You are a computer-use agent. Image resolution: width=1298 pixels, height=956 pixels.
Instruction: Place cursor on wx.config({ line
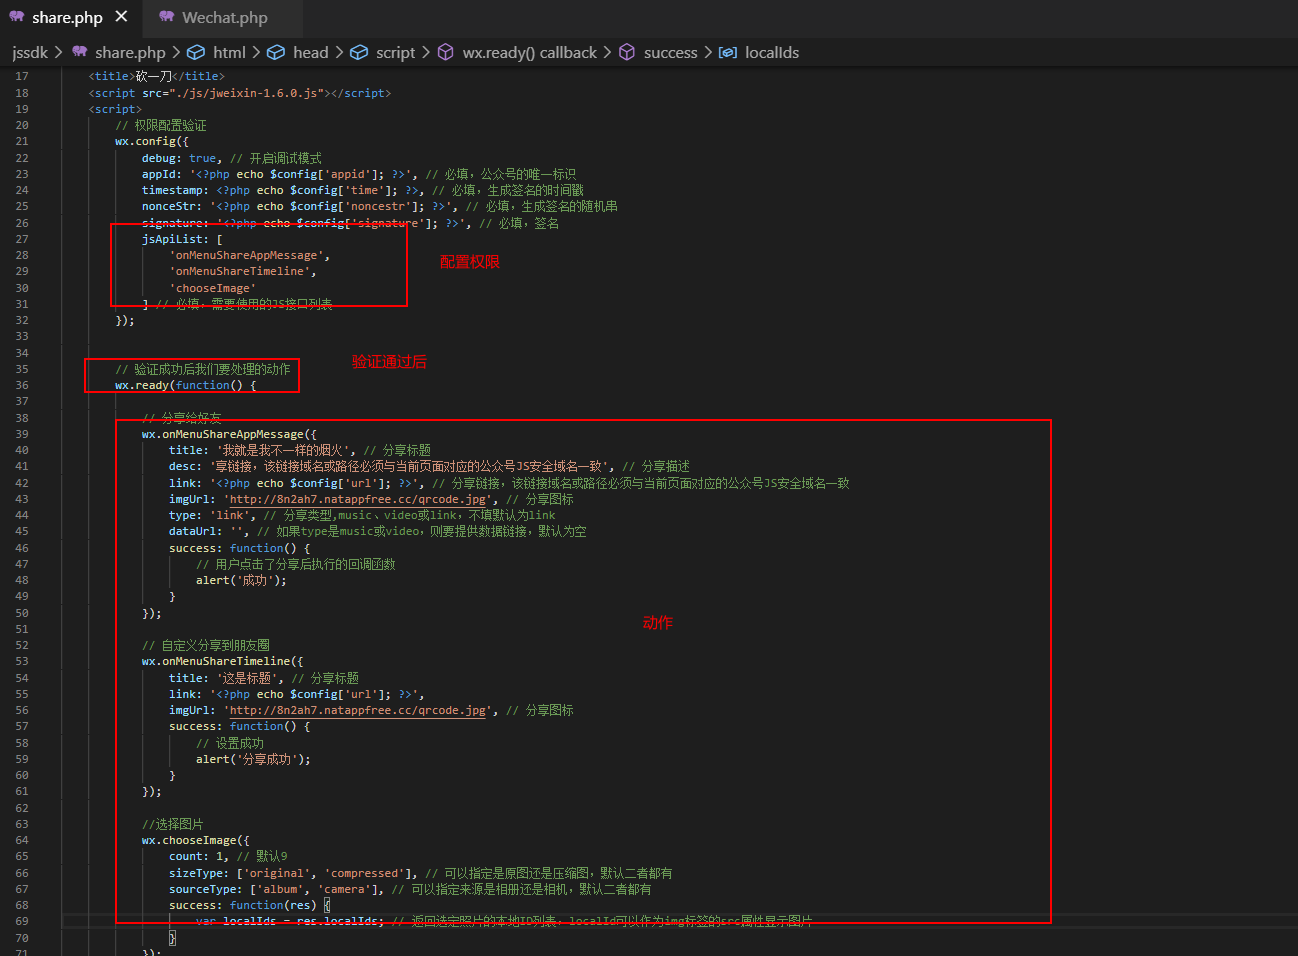point(151,141)
